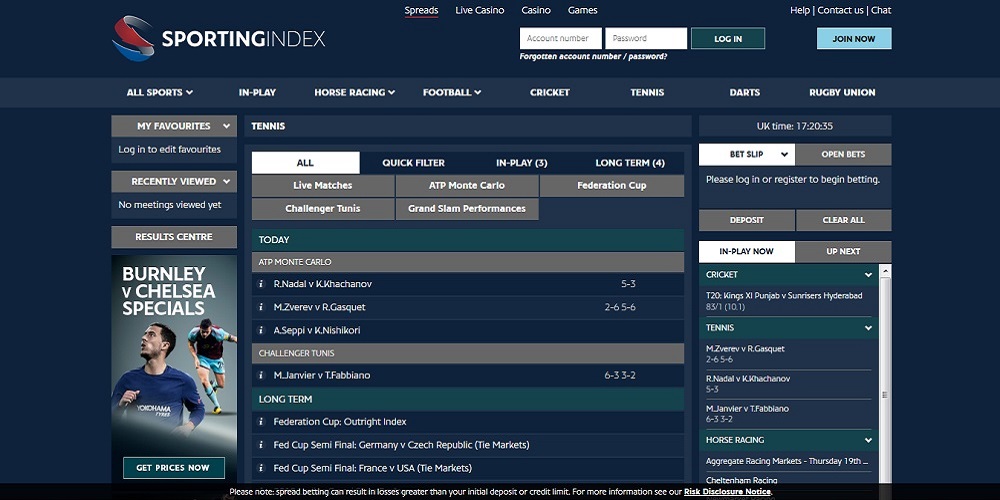
Task: Click the Sporting Index logo
Action: (219, 38)
